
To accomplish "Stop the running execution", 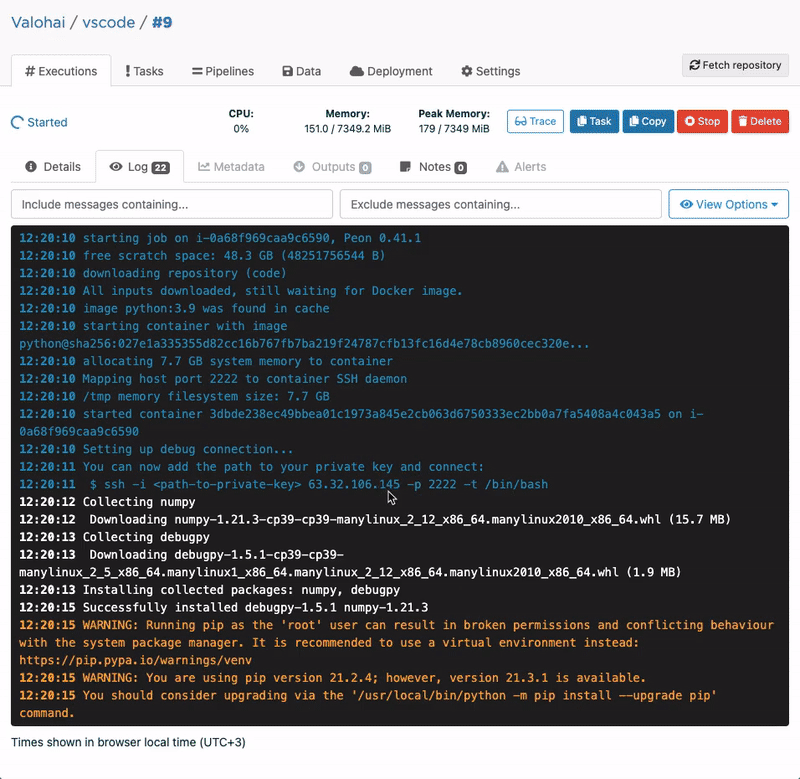I will [x=701, y=122].
